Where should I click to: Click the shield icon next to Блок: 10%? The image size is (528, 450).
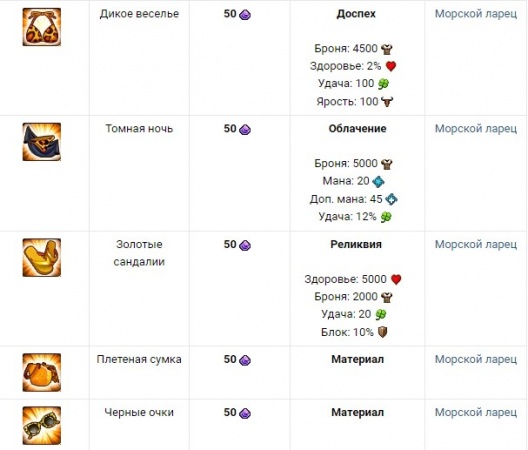coord(383,332)
